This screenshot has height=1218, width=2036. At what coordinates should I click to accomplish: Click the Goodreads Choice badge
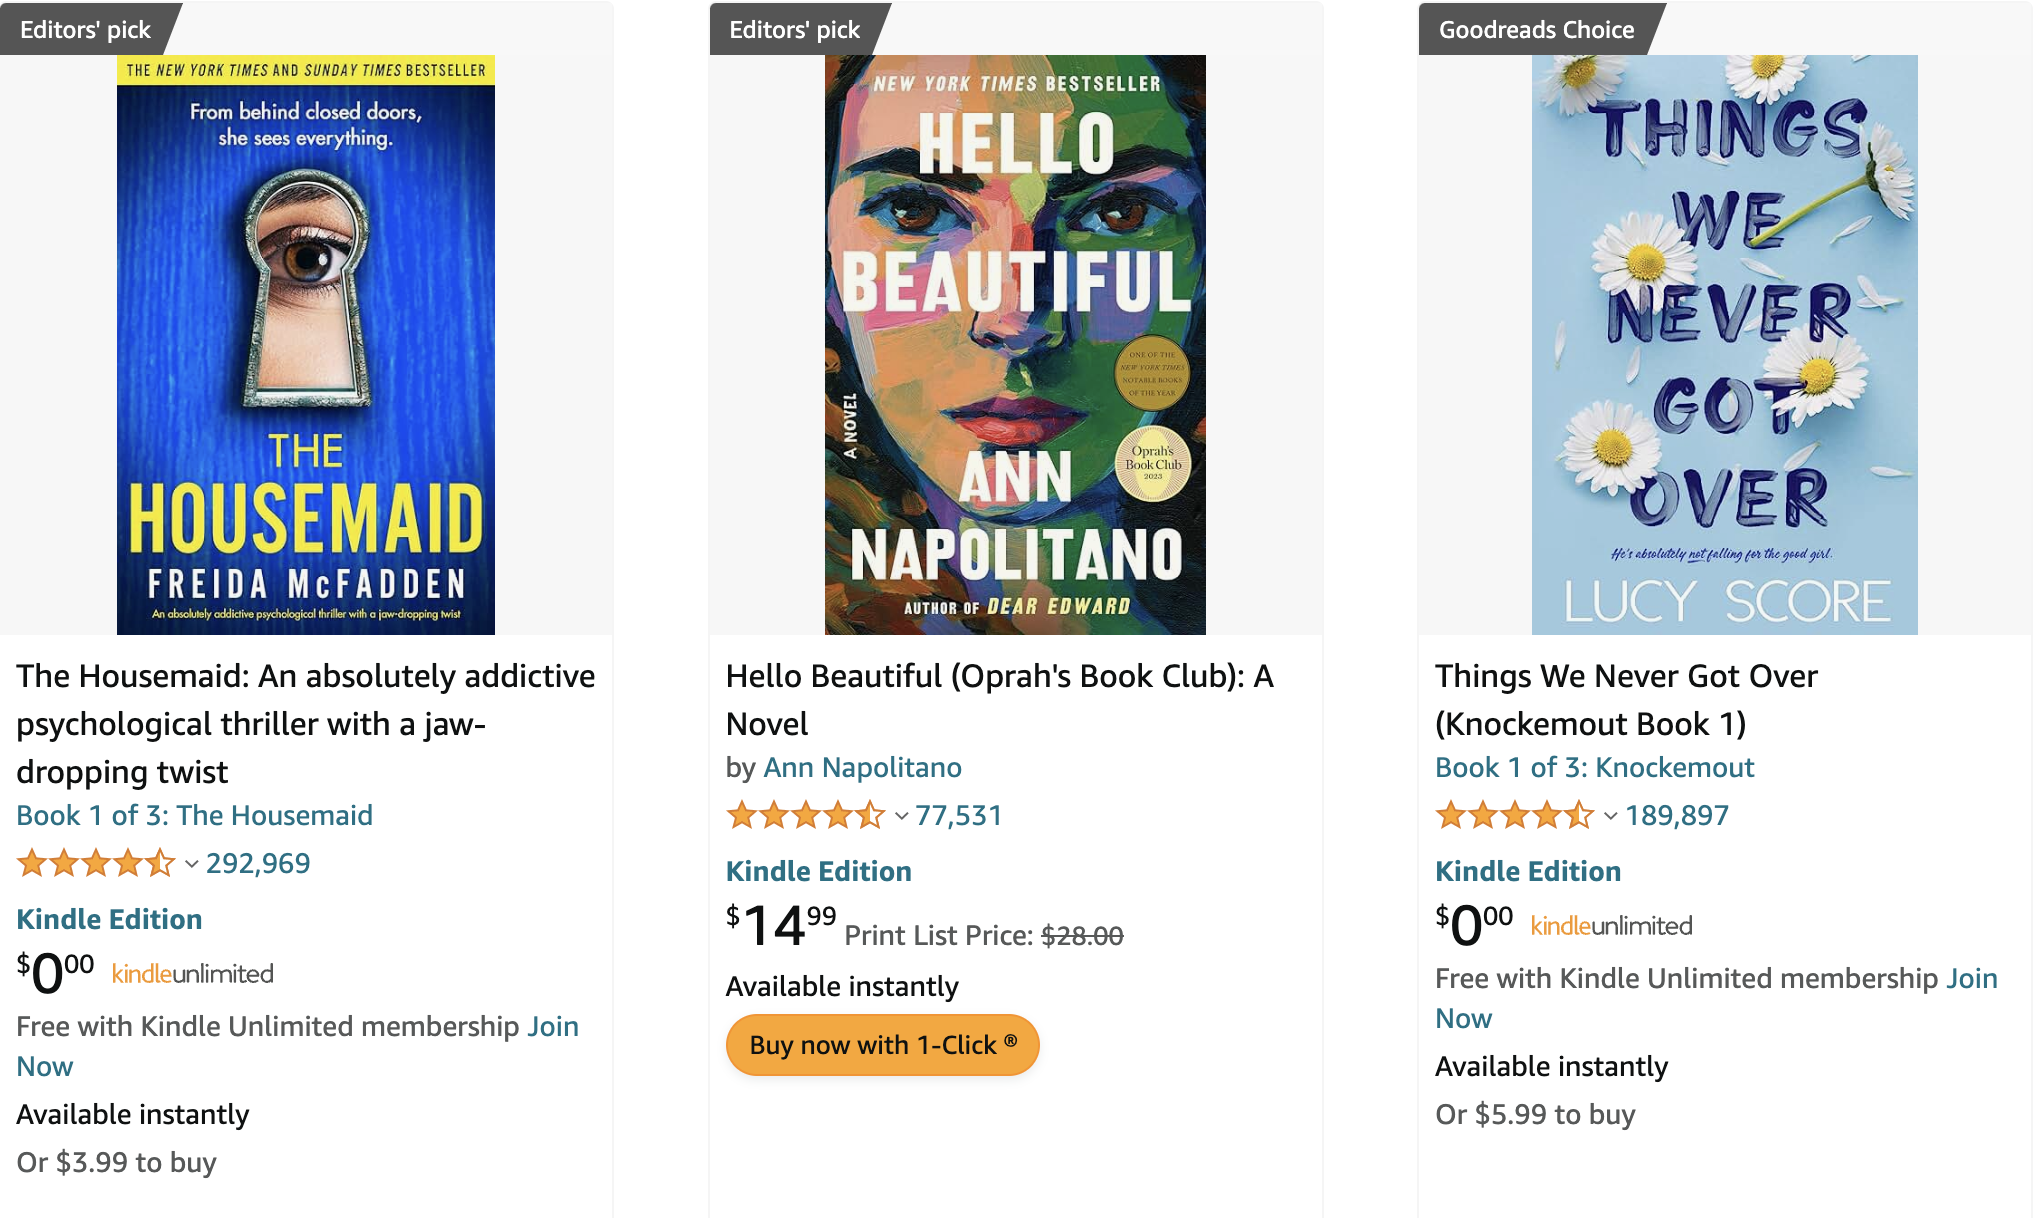(x=1535, y=29)
